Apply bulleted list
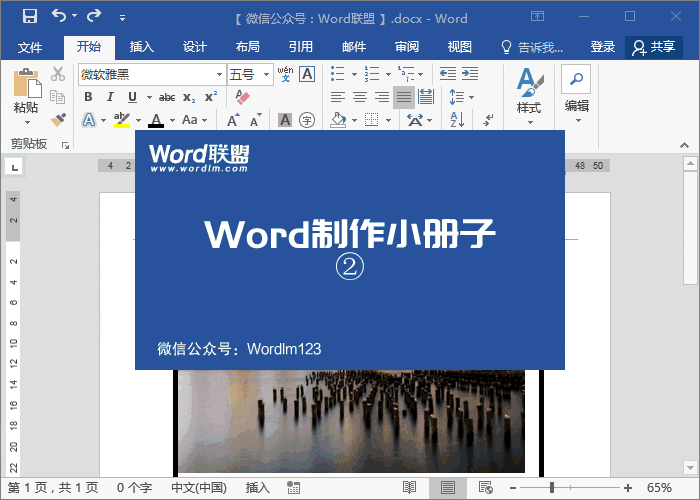Viewport: 700px width, 500px height. pyautogui.click(x=338, y=74)
